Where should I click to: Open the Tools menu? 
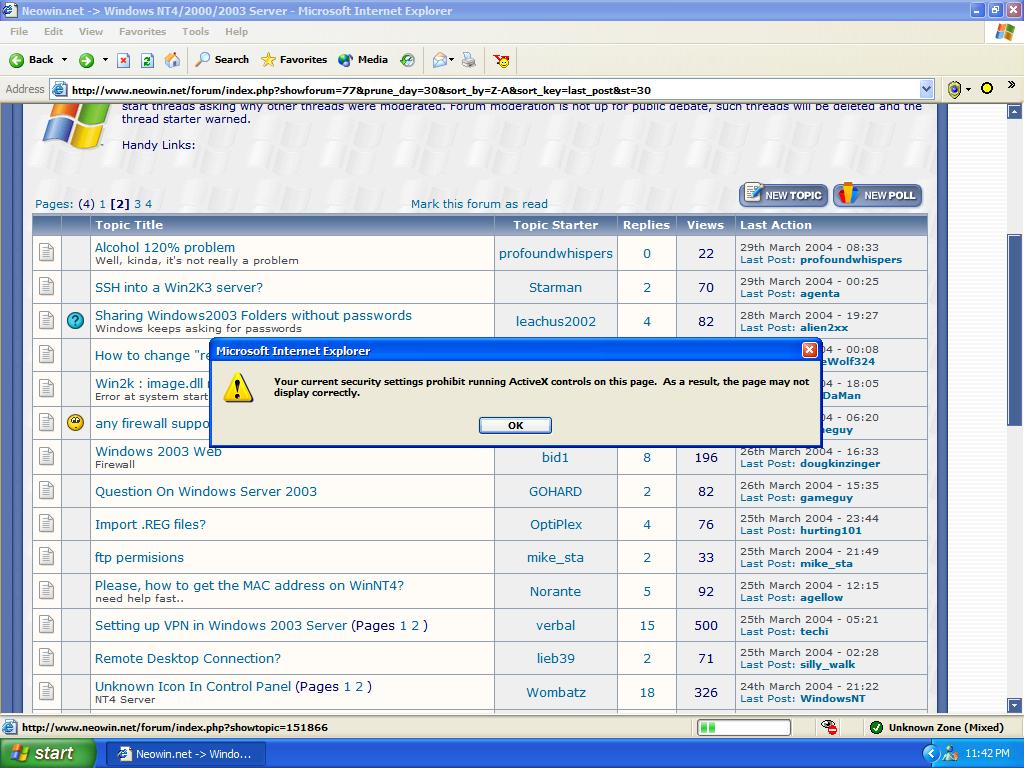pos(195,31)
